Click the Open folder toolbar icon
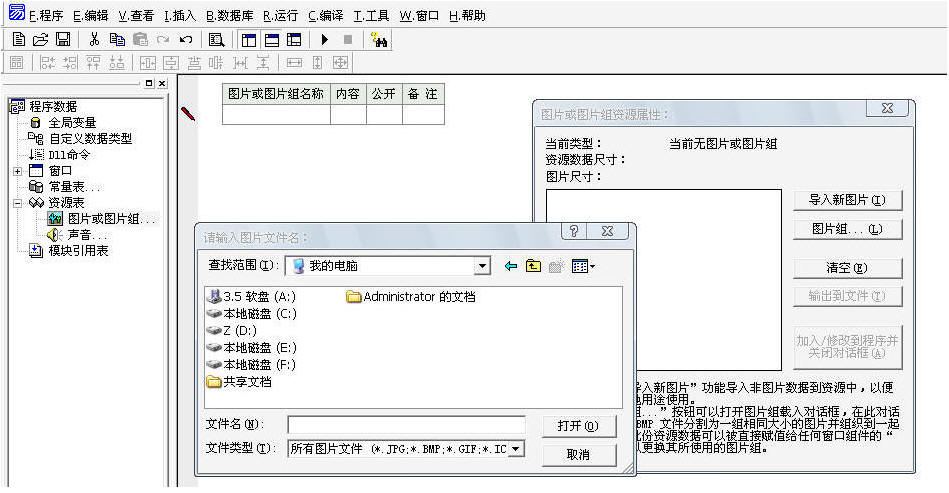 (x=41, y=40)
